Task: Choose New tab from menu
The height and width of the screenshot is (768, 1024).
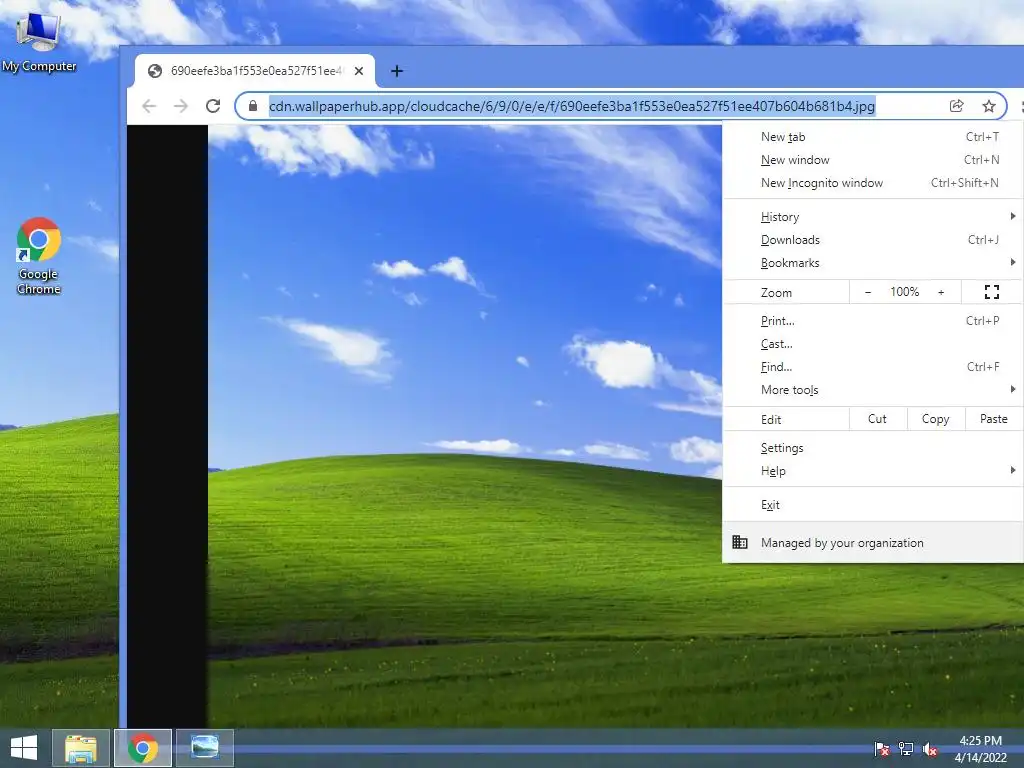Action: pos(872,136)
